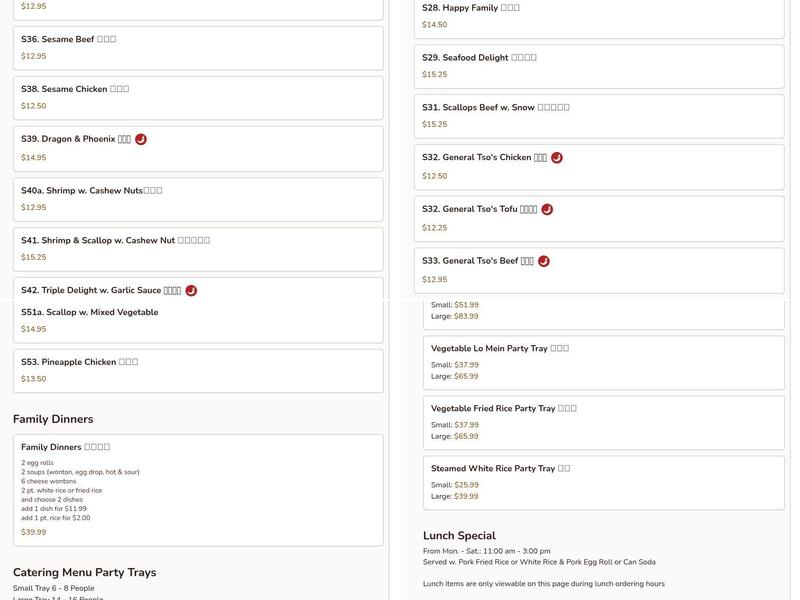Viewport: 800px width, 600px height.
Task: Click the Lunch Special section heading
Action: click(x=459, y=536)
